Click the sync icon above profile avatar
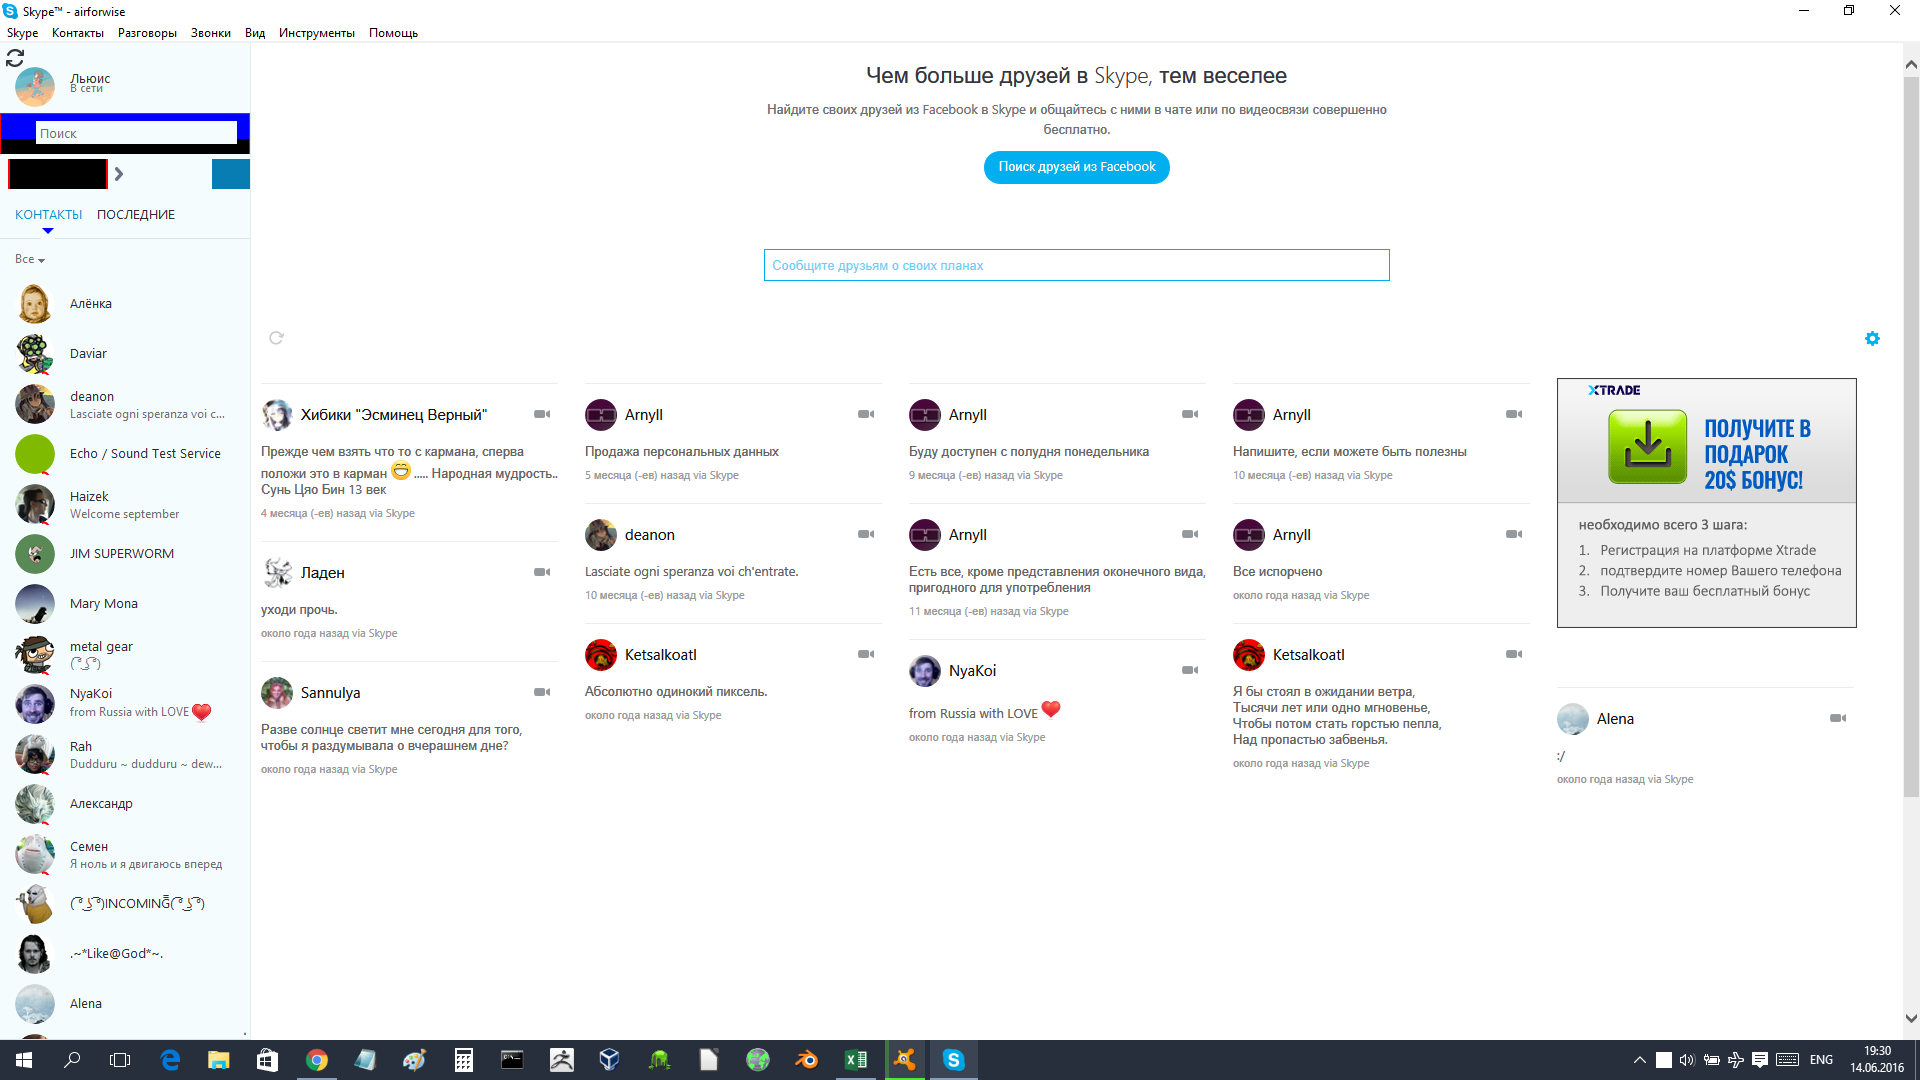1920x1080 pixels. (15, 58)
